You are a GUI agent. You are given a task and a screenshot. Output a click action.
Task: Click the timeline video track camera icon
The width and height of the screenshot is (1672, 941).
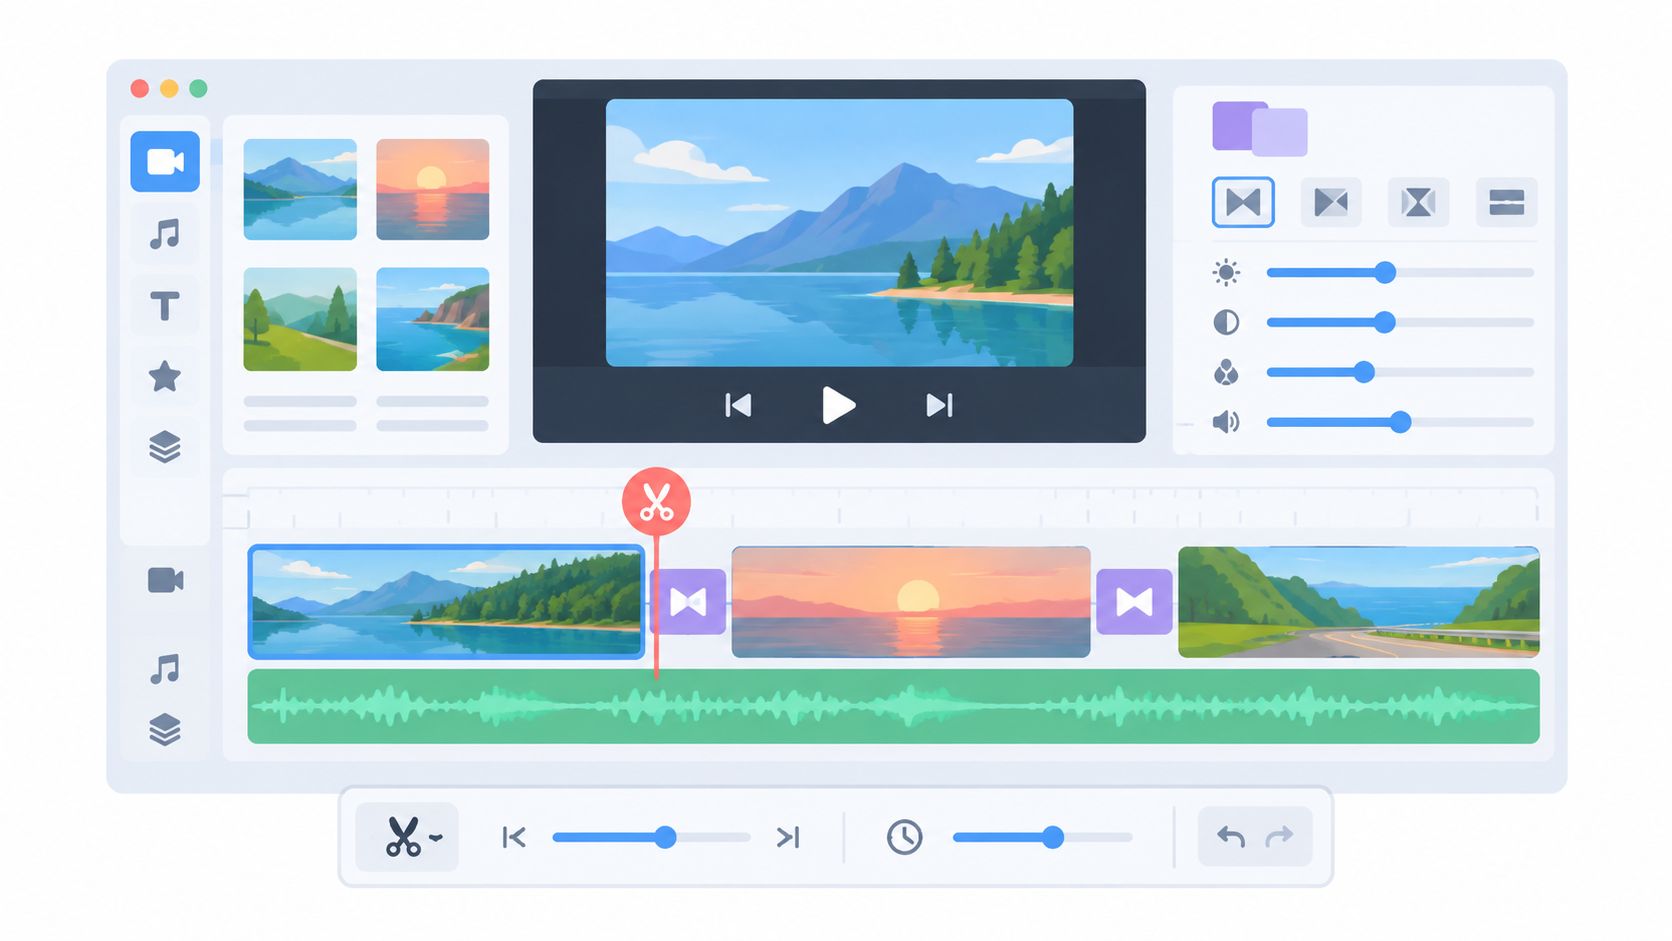point(165,580)
